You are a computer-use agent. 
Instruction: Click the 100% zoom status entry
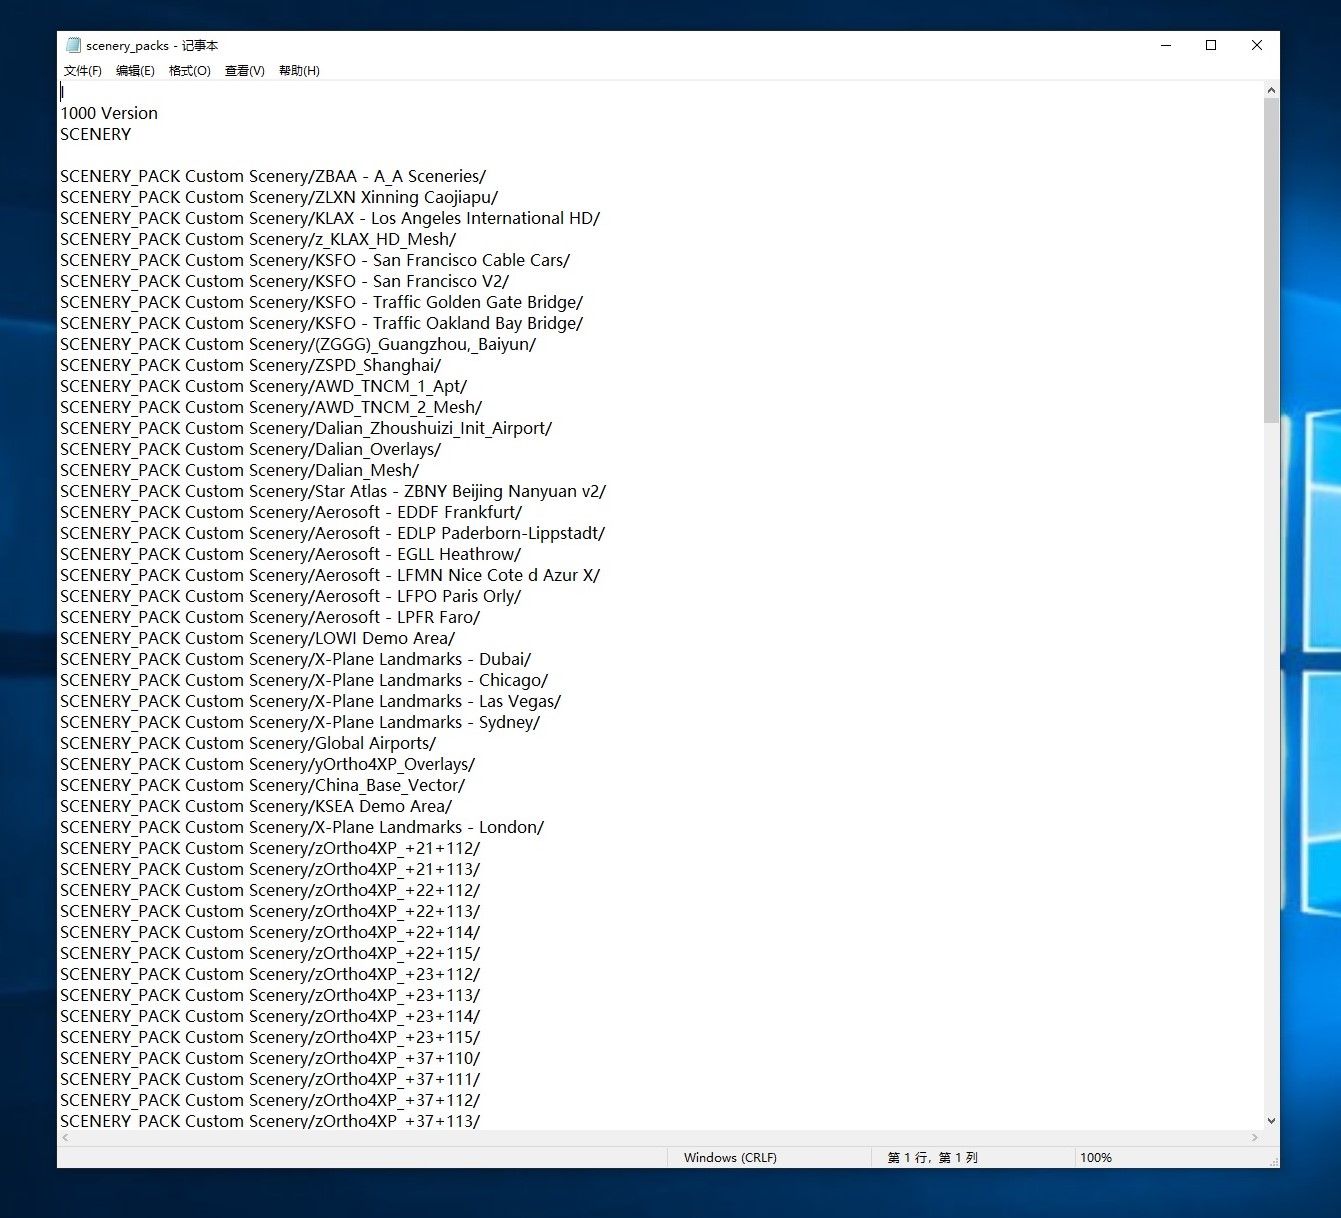1096,1157
